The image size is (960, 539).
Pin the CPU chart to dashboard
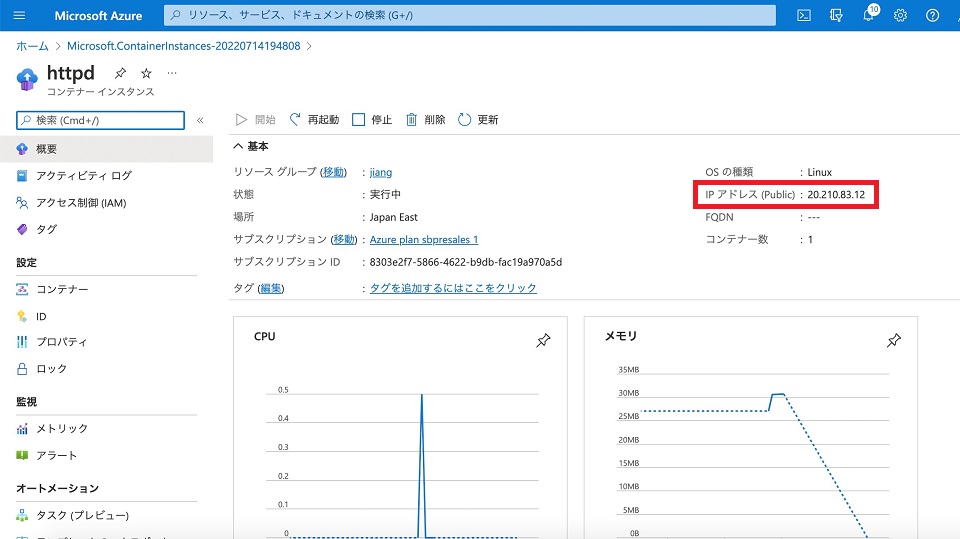point(543,341)
